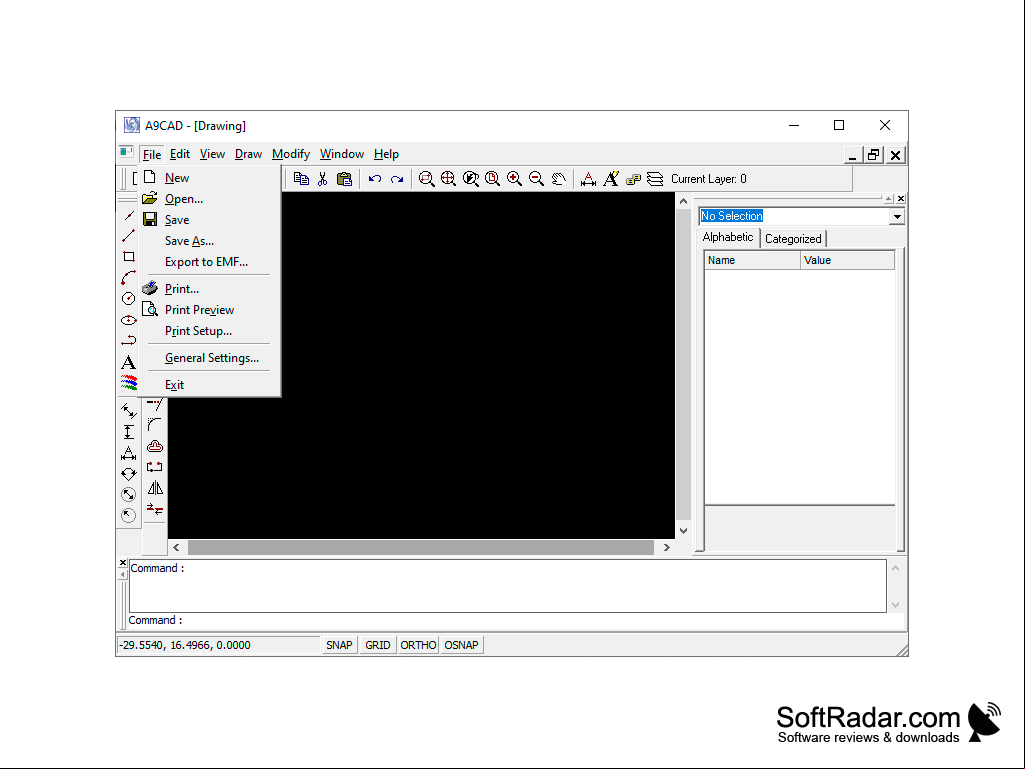Switch to the Categorized tab

[793, 239]
